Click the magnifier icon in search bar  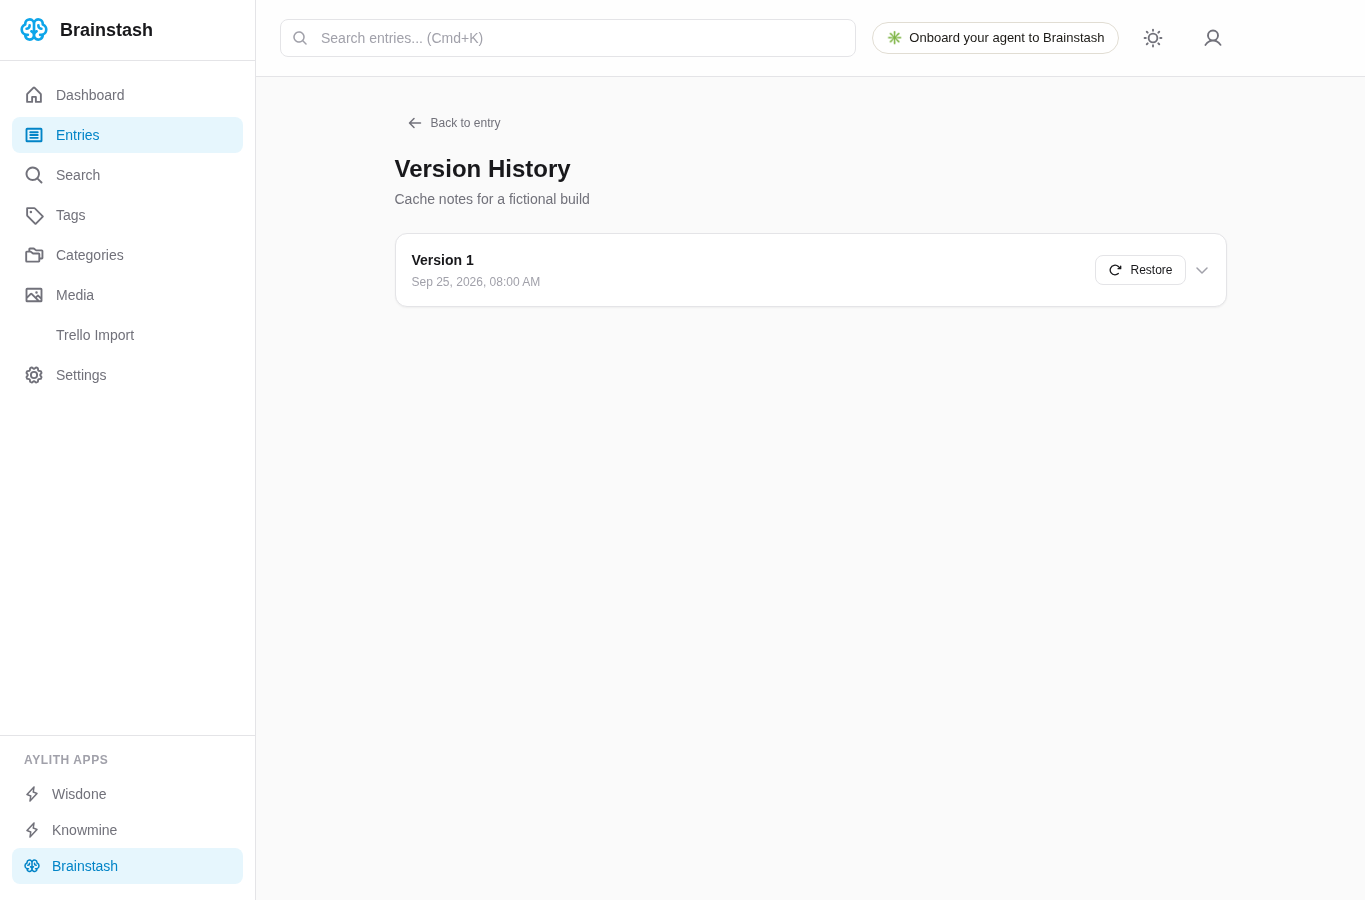pos(300,38)
